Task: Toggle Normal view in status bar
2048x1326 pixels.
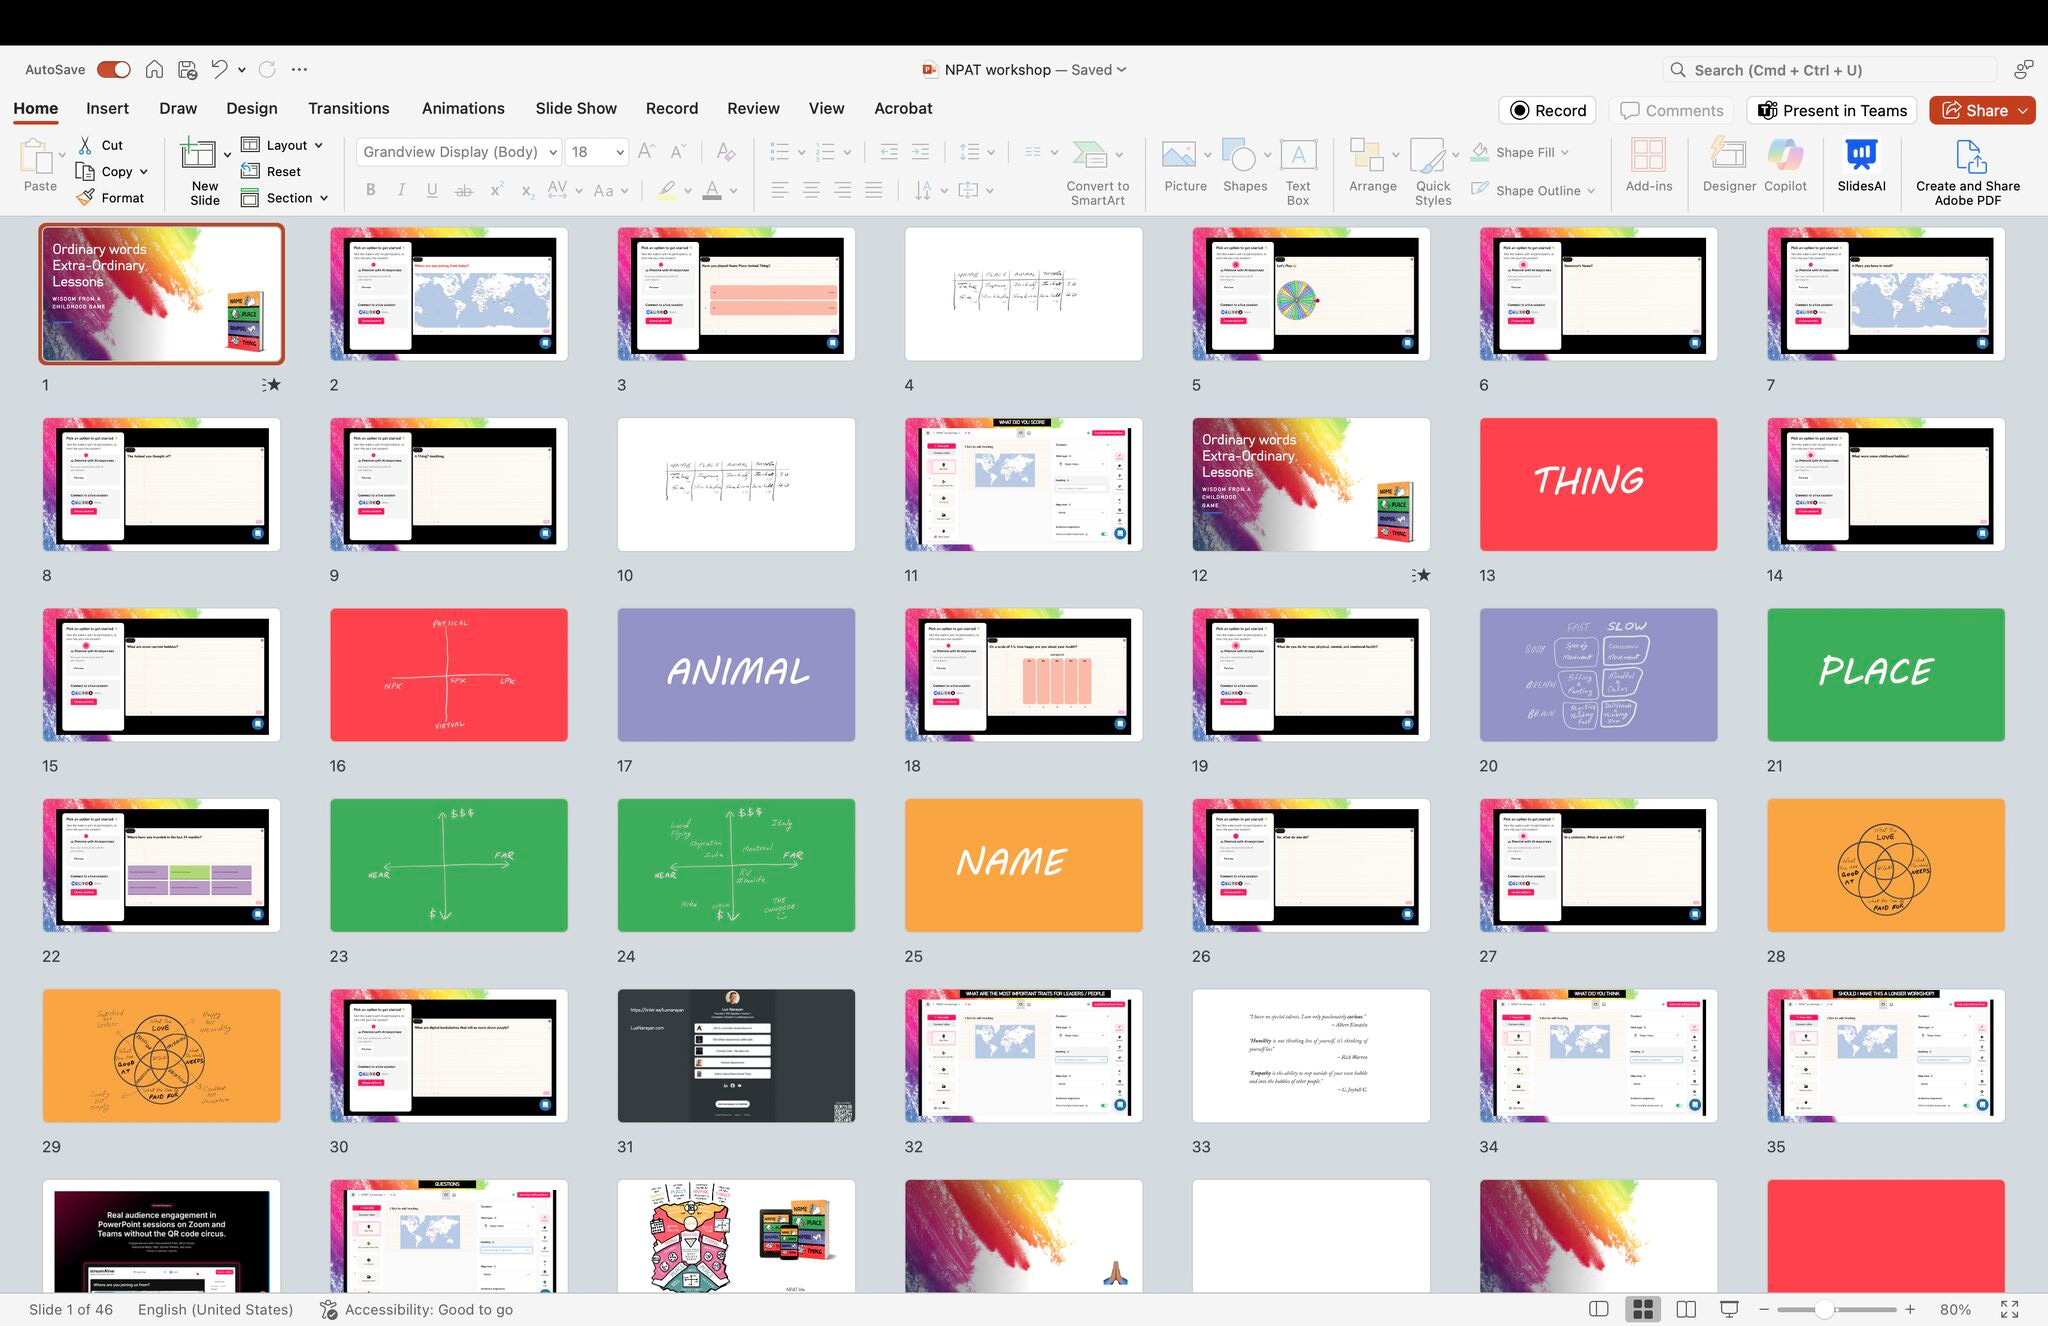Action: [1599, 1309]
